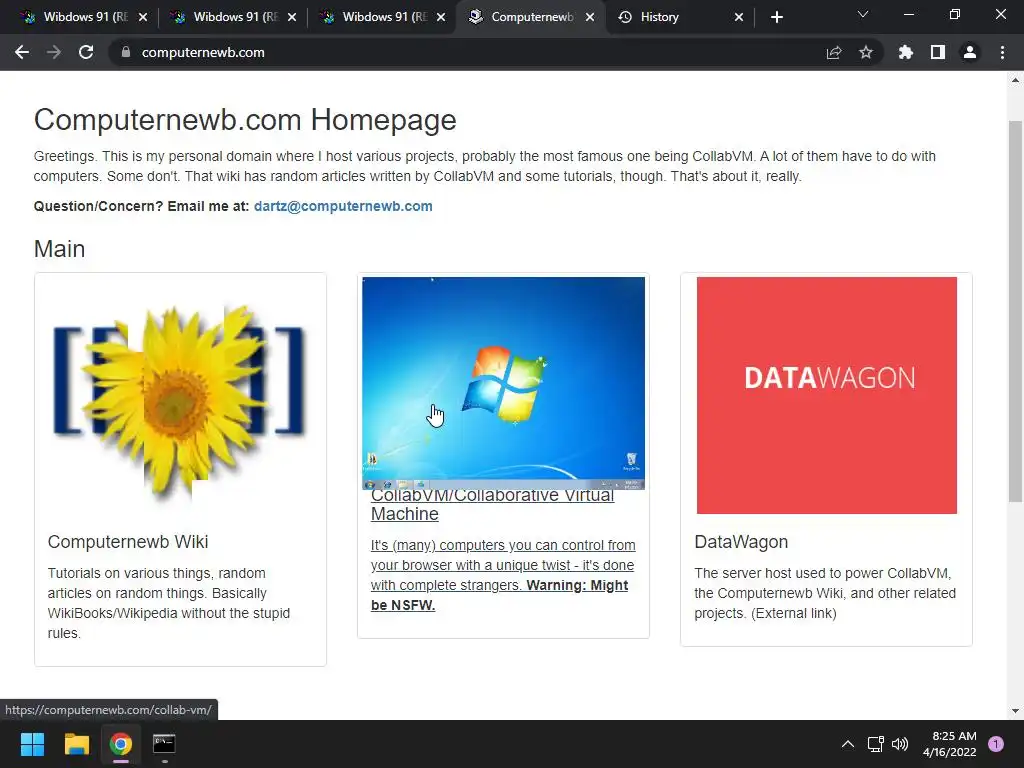The image size is (1024, 768).
Task: Open CollabVM/Collaborative Virtual Machine link
Action: (492, 505)
